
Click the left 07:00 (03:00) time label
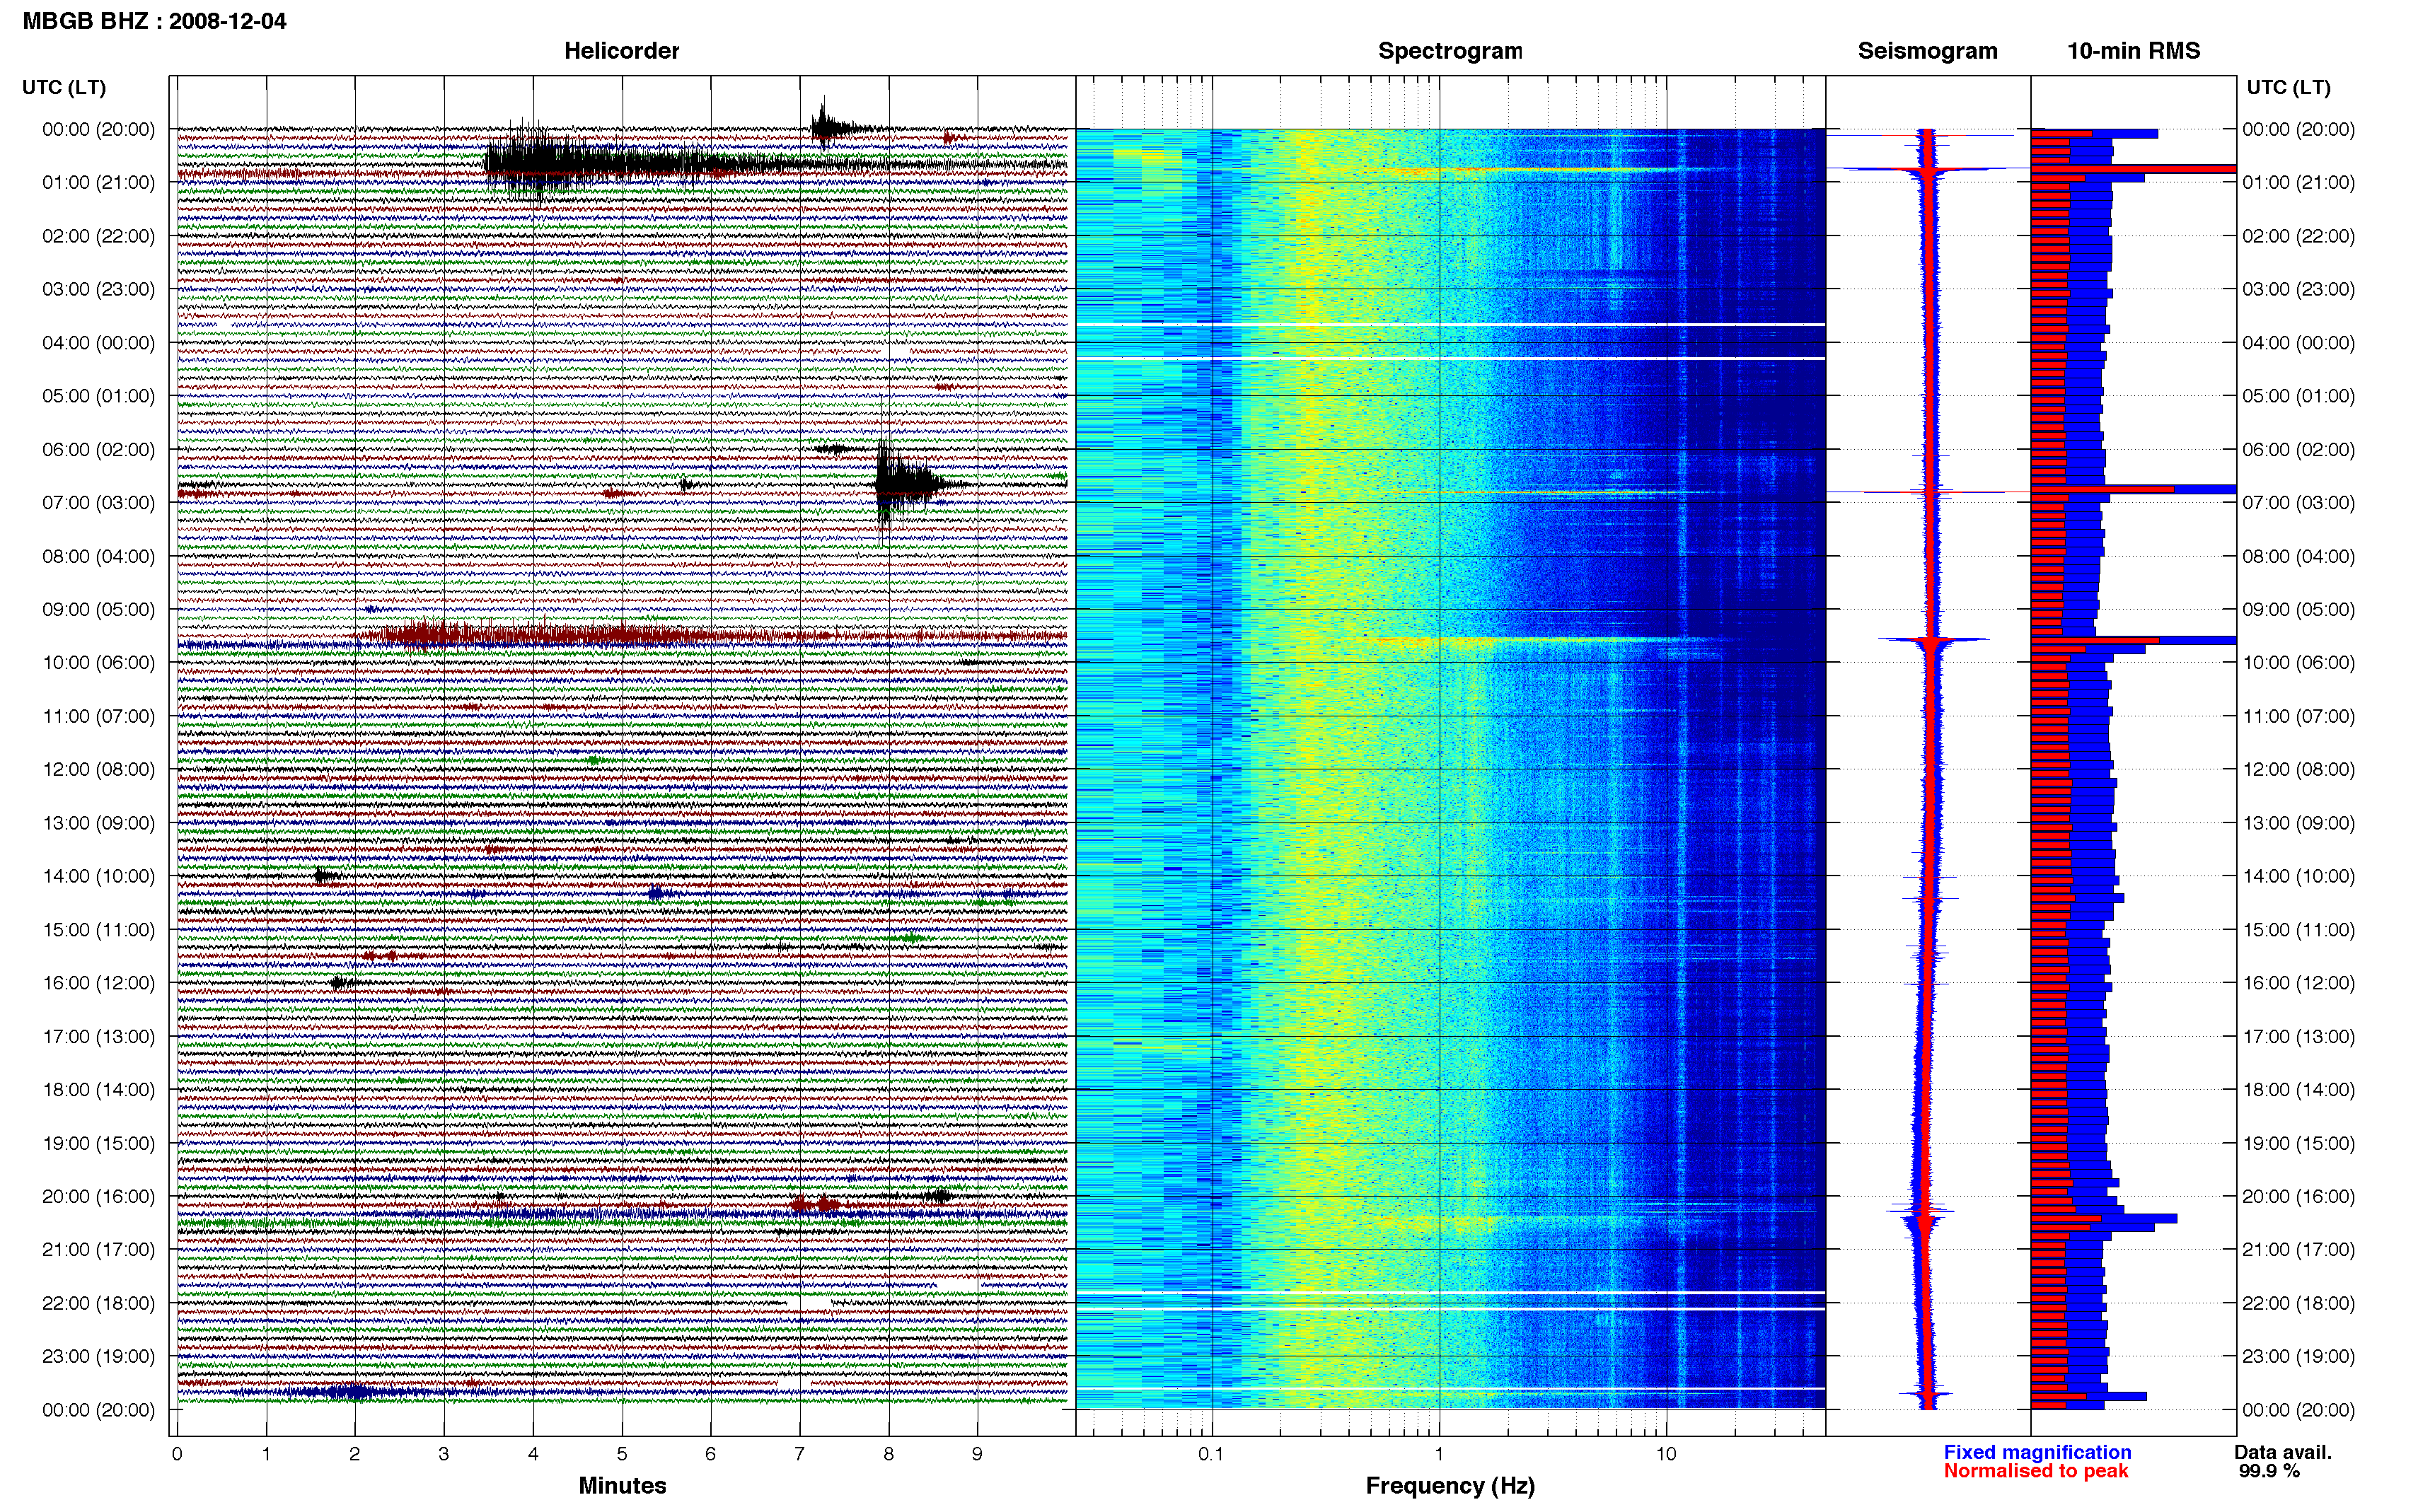click(98, 502)
